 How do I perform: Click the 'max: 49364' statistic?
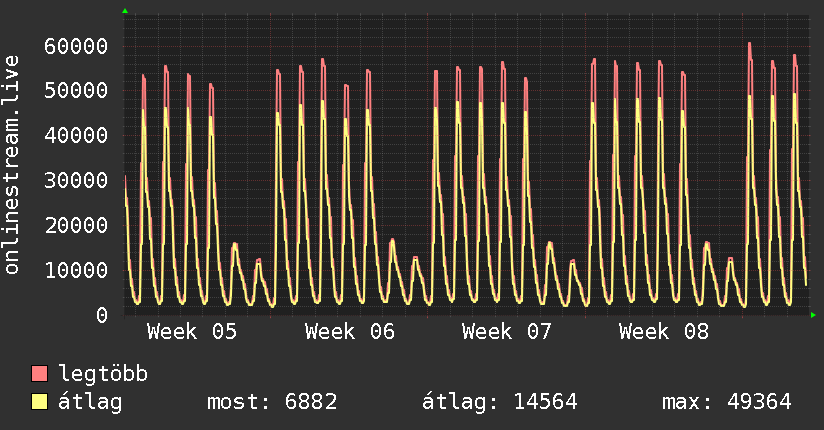726,402
